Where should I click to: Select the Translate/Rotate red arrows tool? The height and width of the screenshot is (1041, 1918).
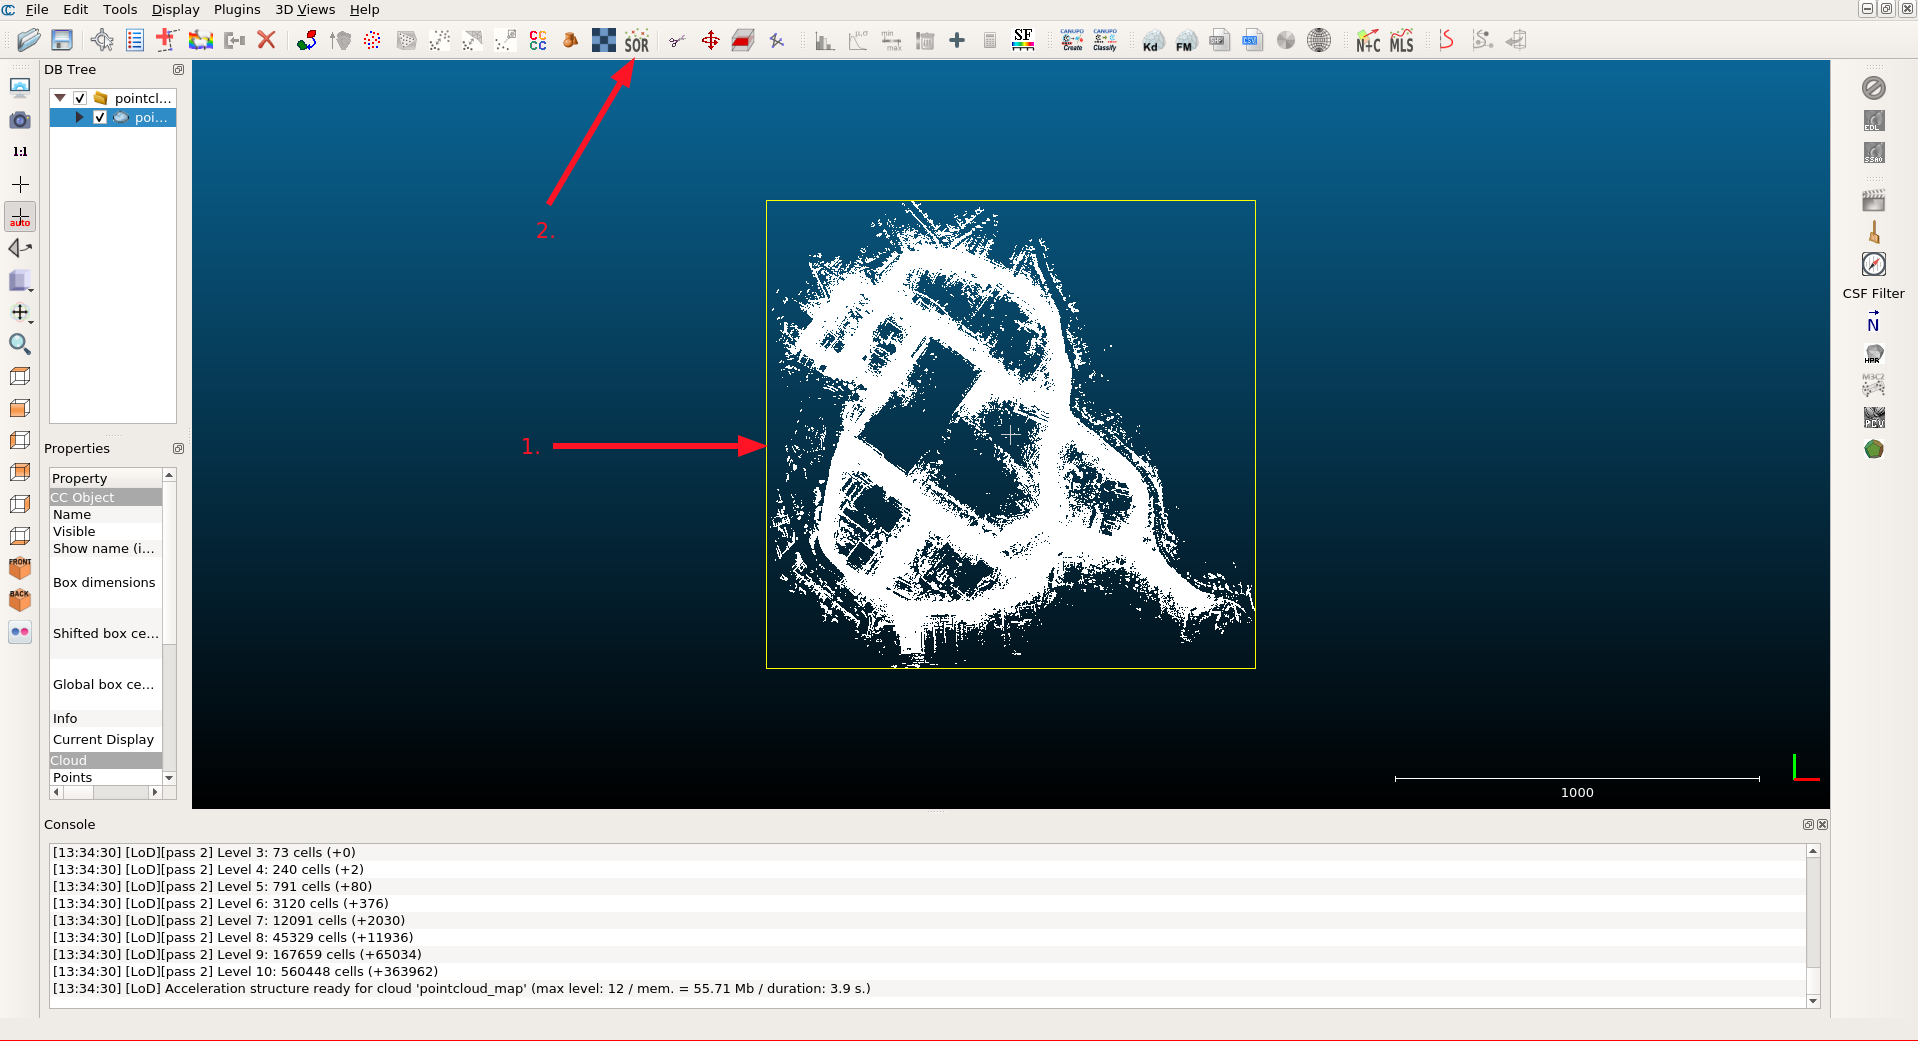coord(710,41)
